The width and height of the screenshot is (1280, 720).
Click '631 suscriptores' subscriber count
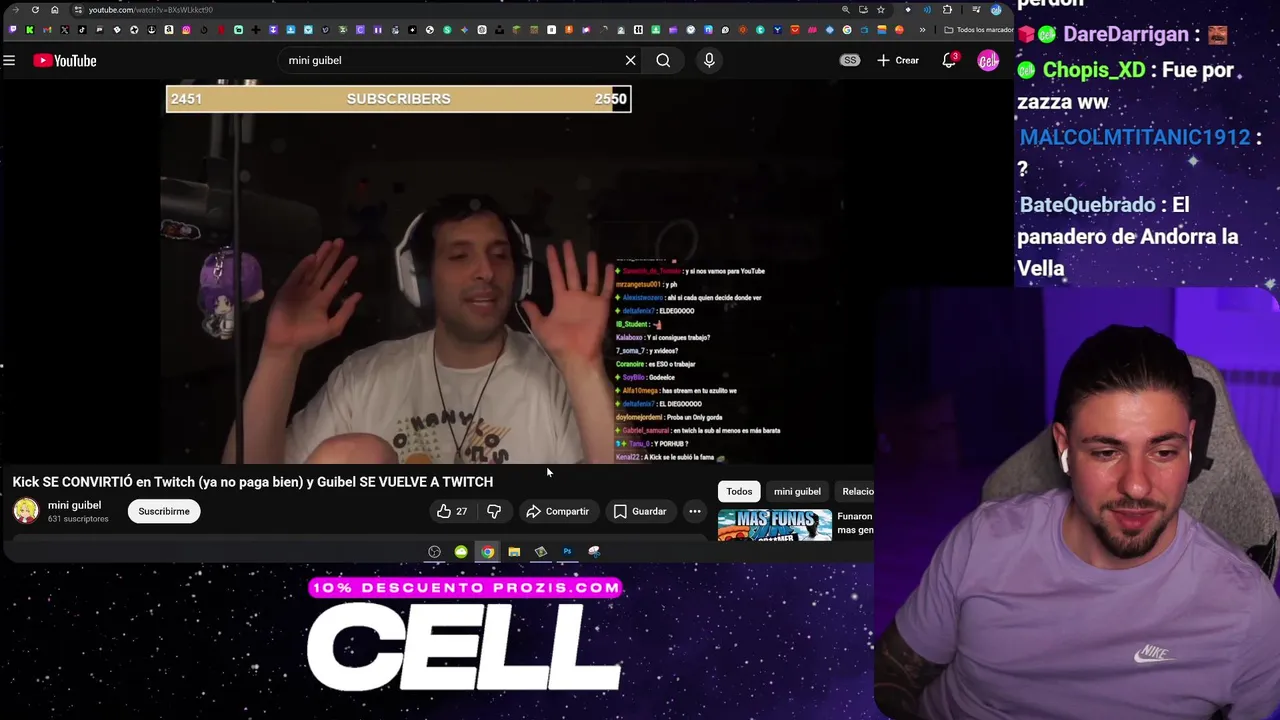[x=78, y=519]
